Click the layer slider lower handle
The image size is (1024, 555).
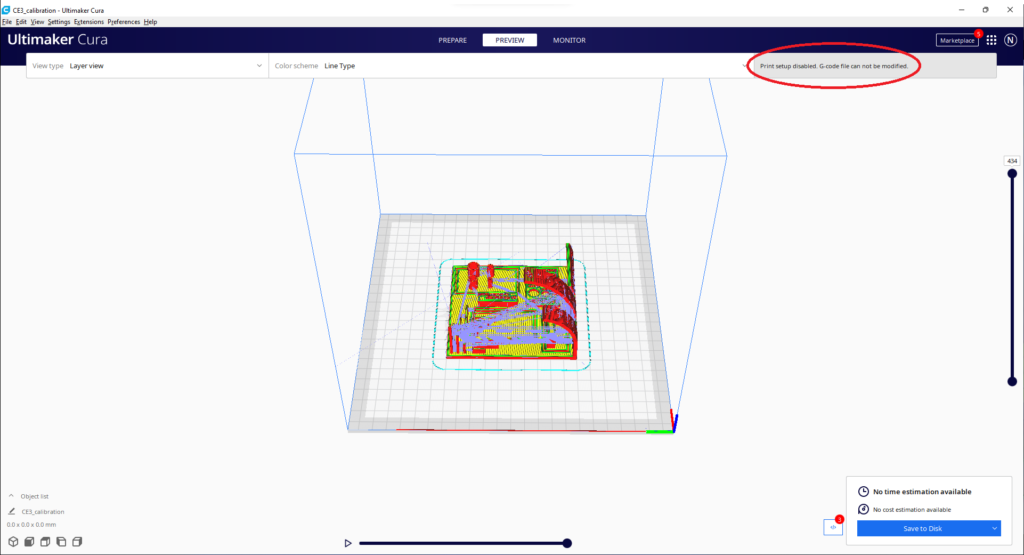[x=1012, y=381]
